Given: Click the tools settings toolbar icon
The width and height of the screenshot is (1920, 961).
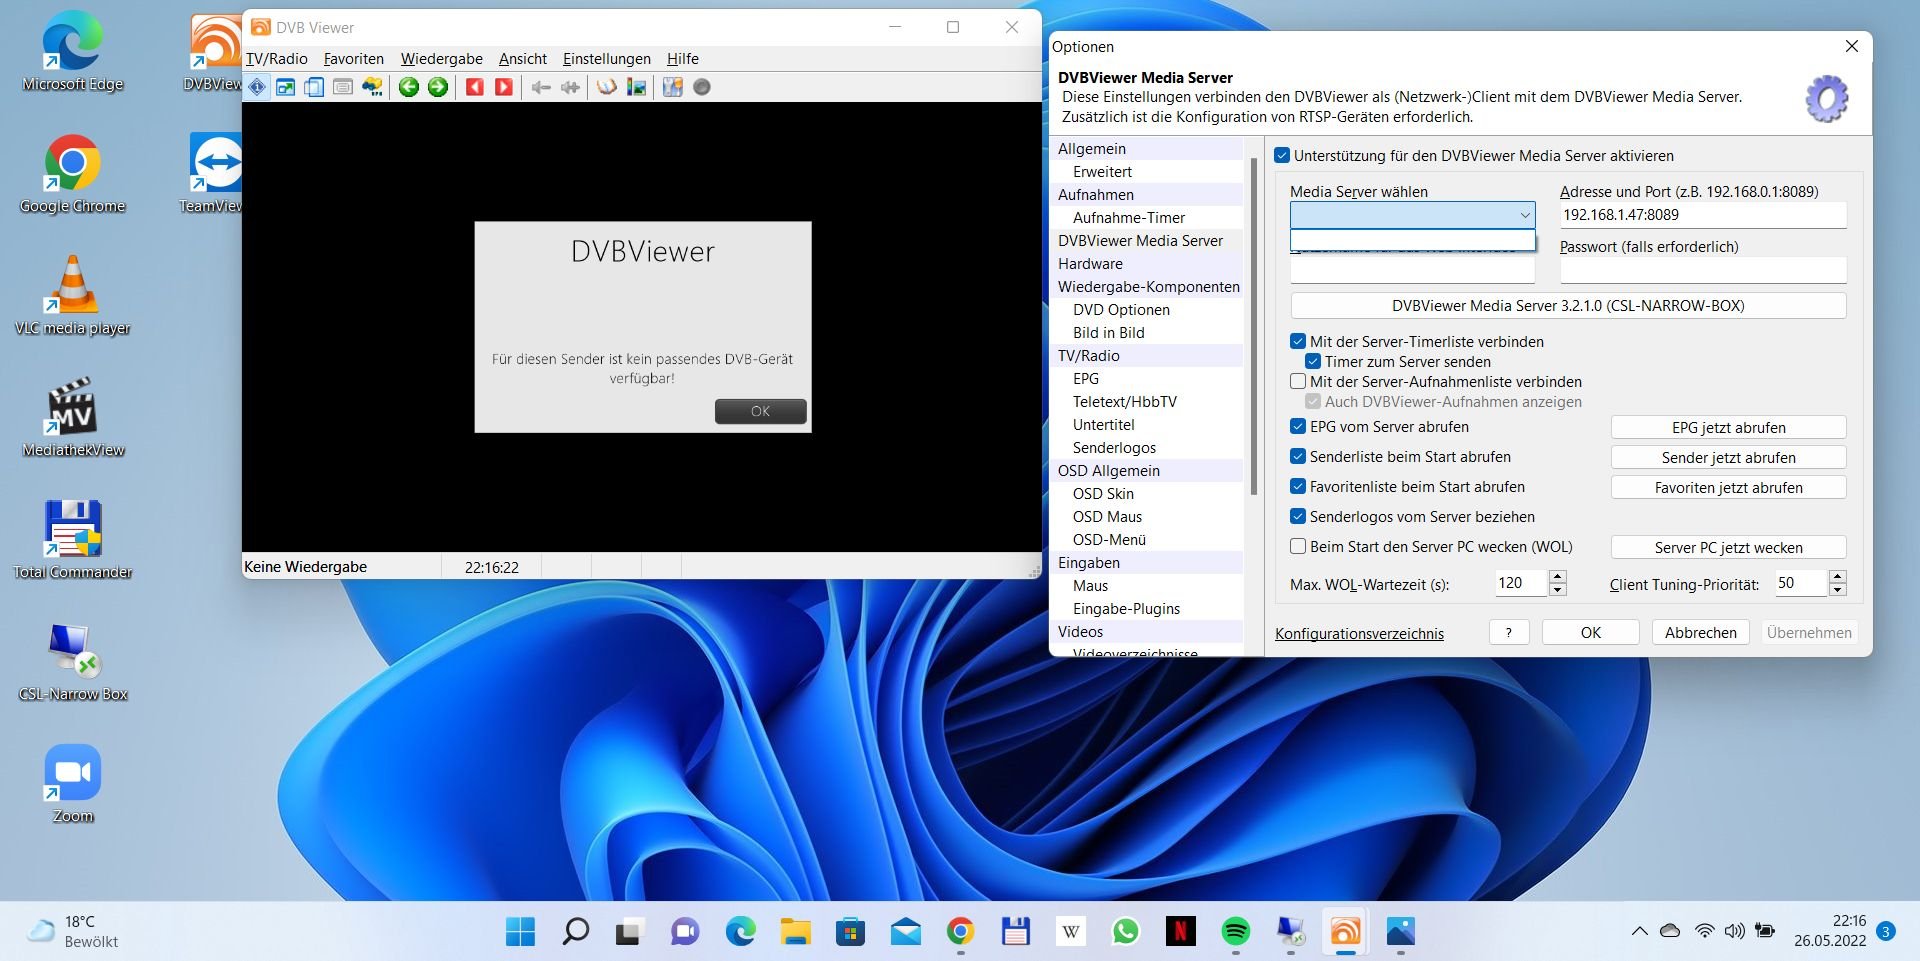Looking at the screenshot, I should point(672,87).
